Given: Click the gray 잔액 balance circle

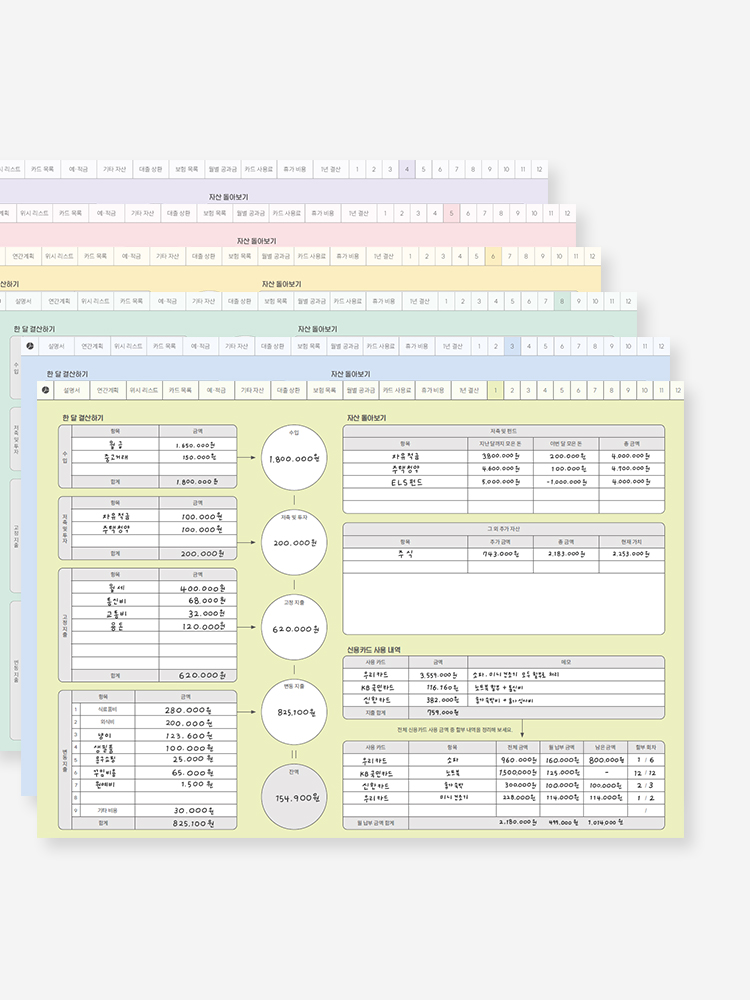Looking at the screenshot, I should (x=294, y=797).
